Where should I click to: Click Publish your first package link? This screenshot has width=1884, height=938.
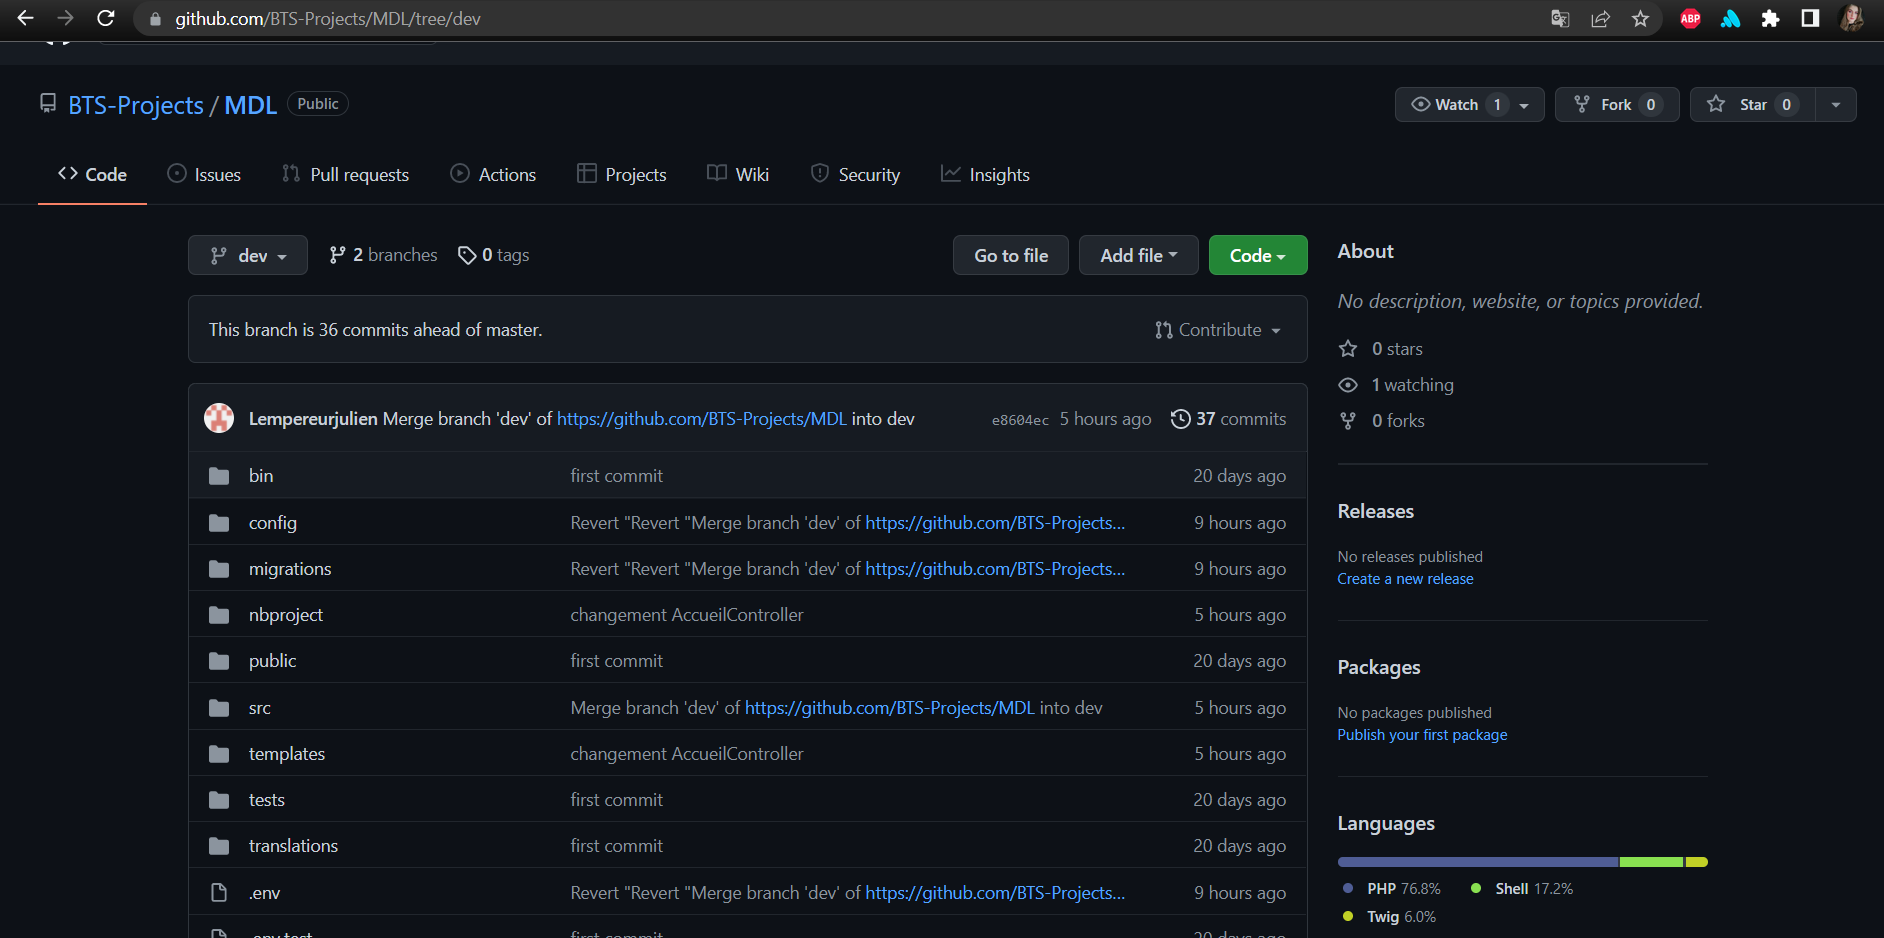(1422, 735)
